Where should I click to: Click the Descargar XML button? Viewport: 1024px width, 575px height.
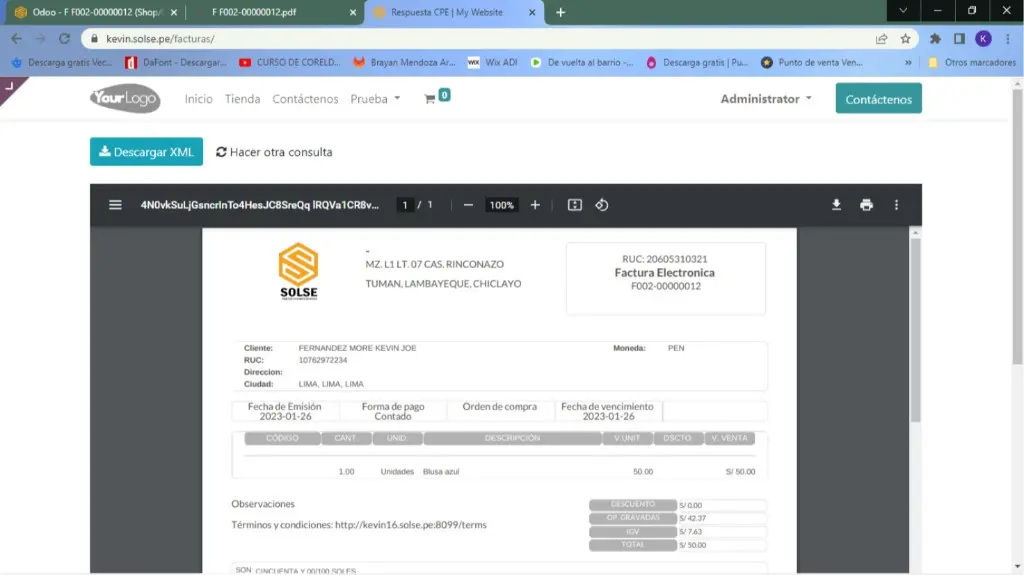click(x=146, y=152)
